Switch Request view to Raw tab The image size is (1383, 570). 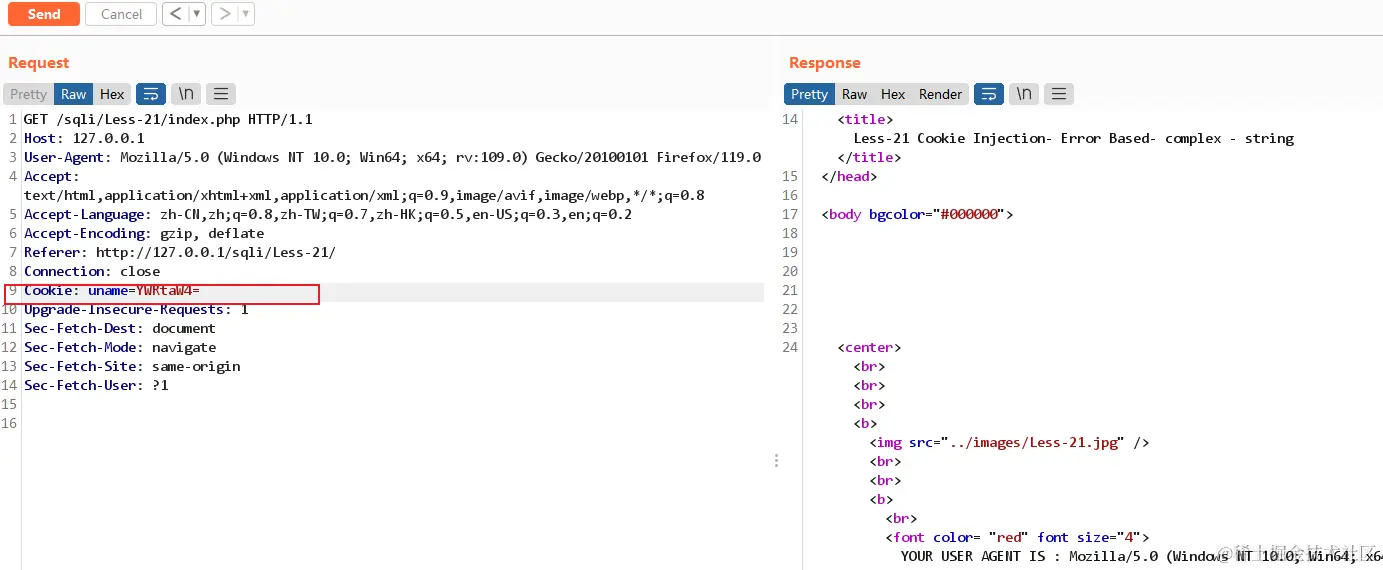point(74,94)
